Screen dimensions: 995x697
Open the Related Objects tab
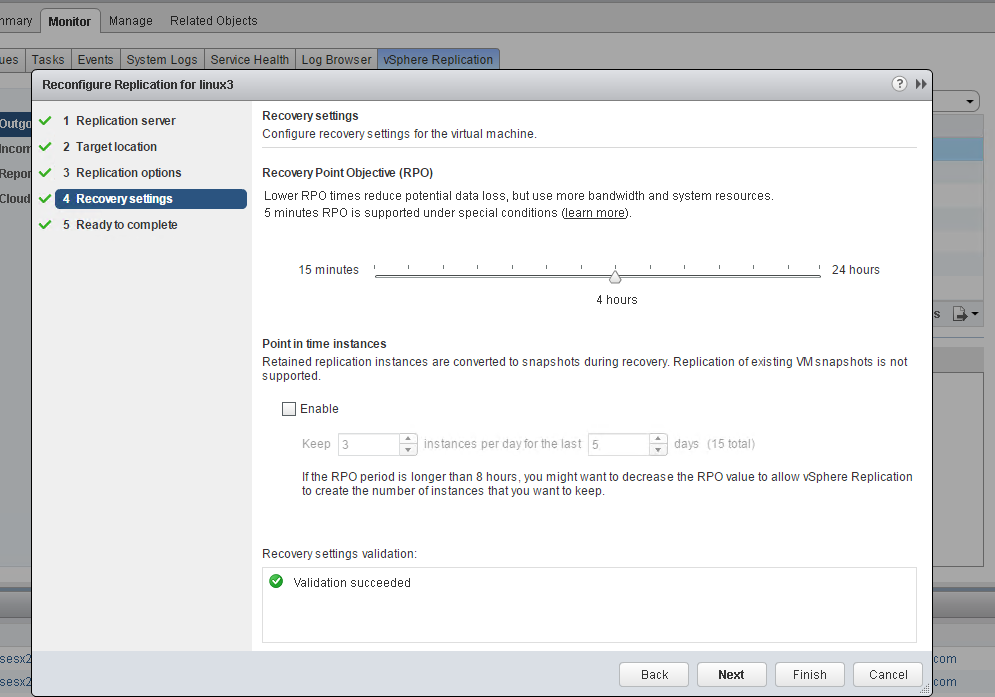(214, 21)
